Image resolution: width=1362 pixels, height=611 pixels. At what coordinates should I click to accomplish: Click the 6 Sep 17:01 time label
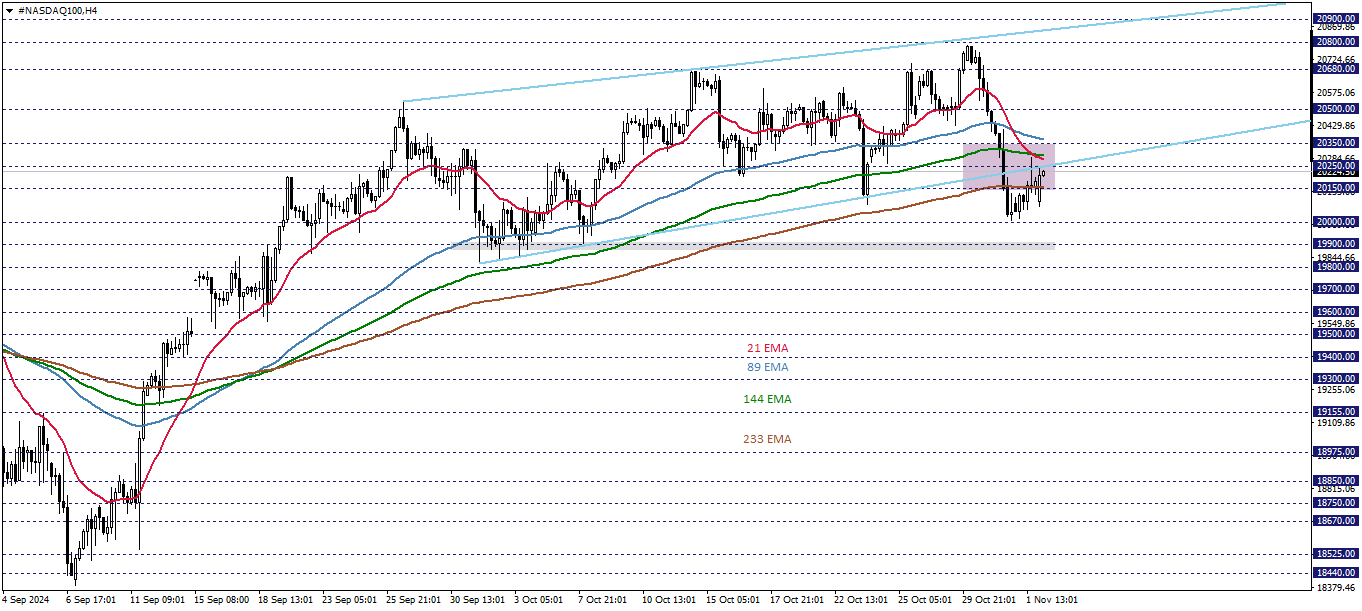92,600
